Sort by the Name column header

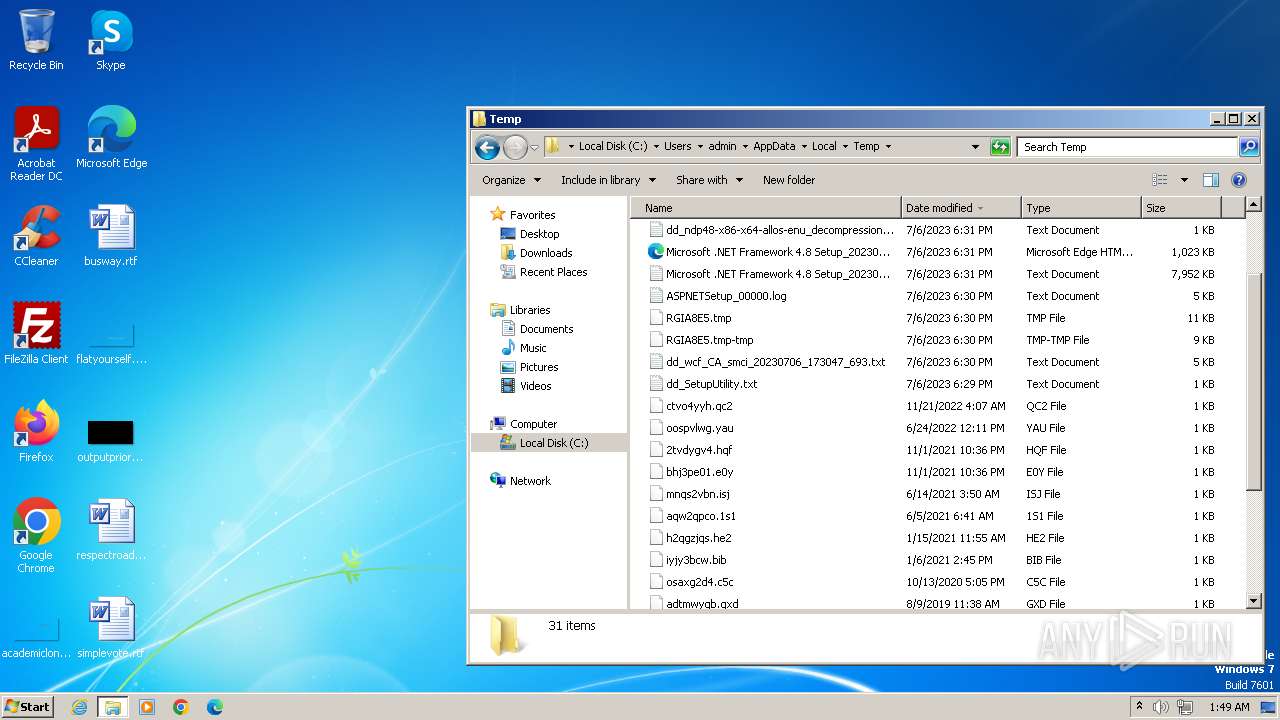point(766,208)
